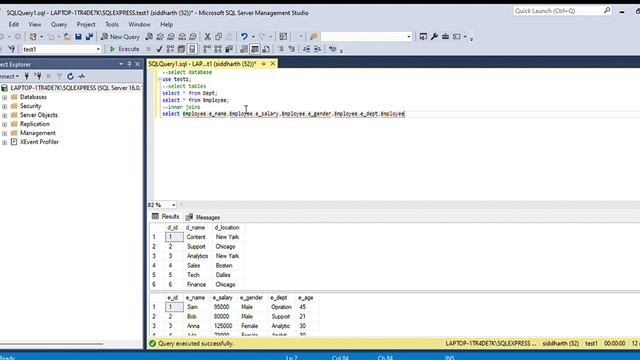The image size is (640, 360).
Task: Toggle pin on SQLQuery1.sql tab
Action: point(264,64)
